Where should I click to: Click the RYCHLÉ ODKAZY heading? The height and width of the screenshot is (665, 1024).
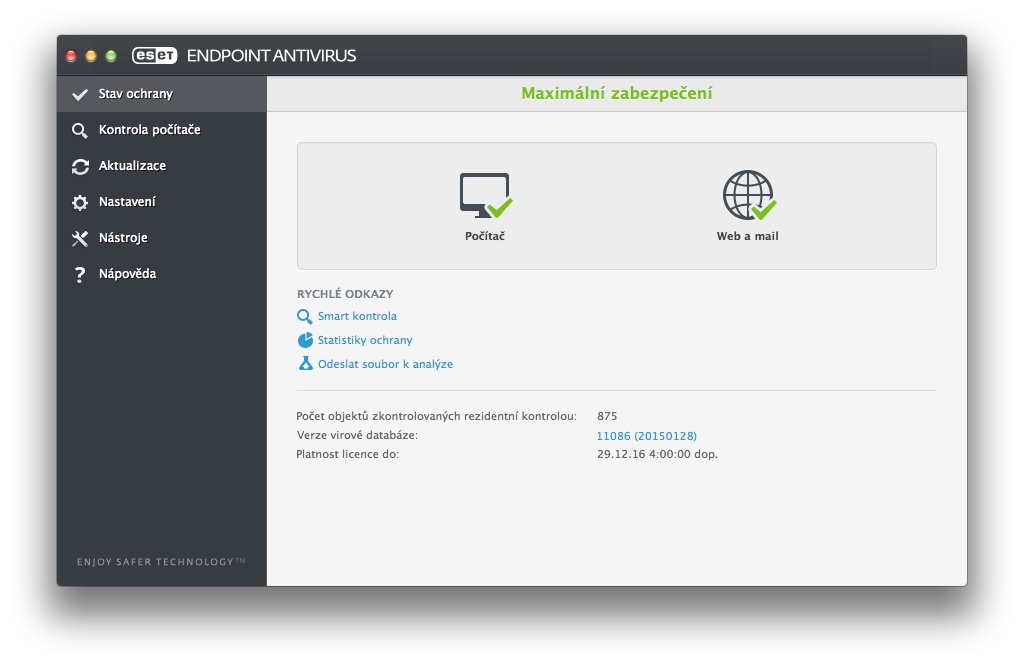(x=345, y=294)
